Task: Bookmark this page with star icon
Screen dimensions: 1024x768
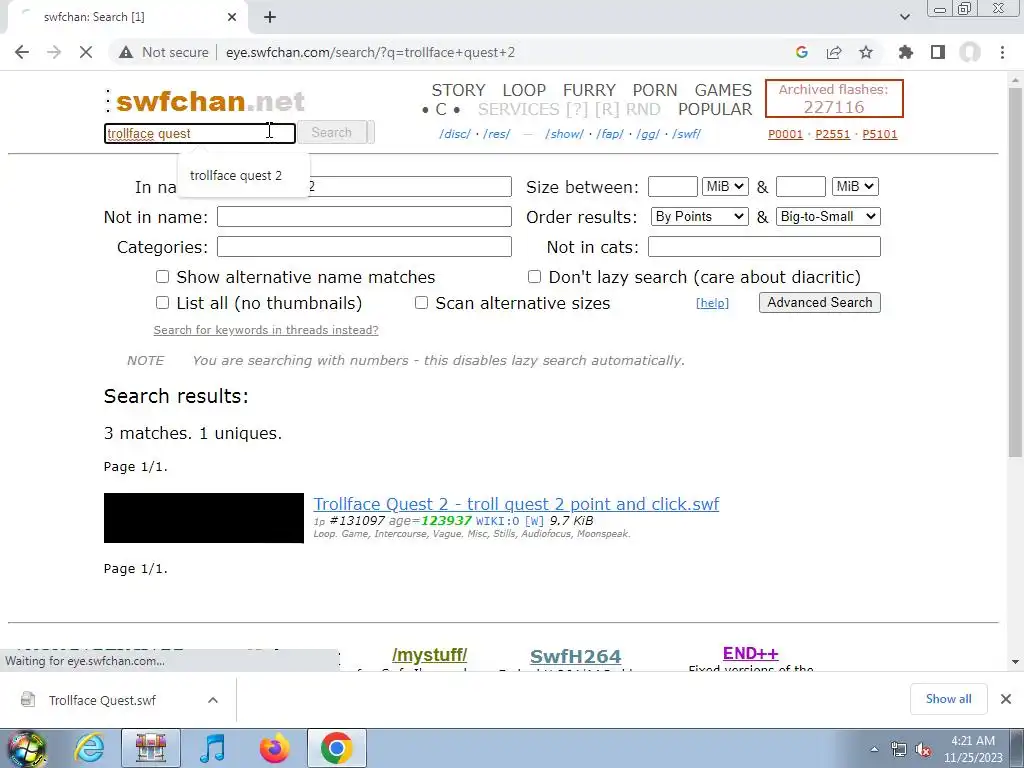Action: click(866, 52)
